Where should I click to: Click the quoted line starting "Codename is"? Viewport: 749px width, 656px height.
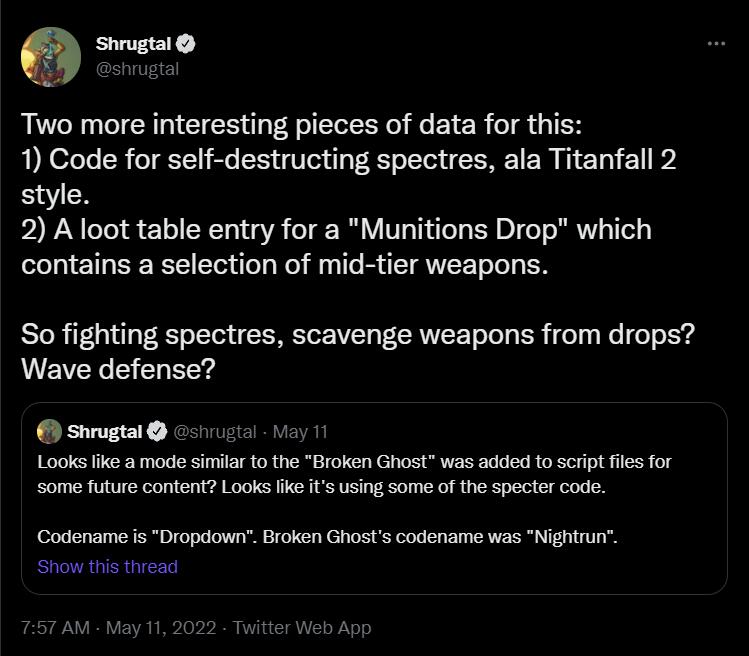pos(327,536)
